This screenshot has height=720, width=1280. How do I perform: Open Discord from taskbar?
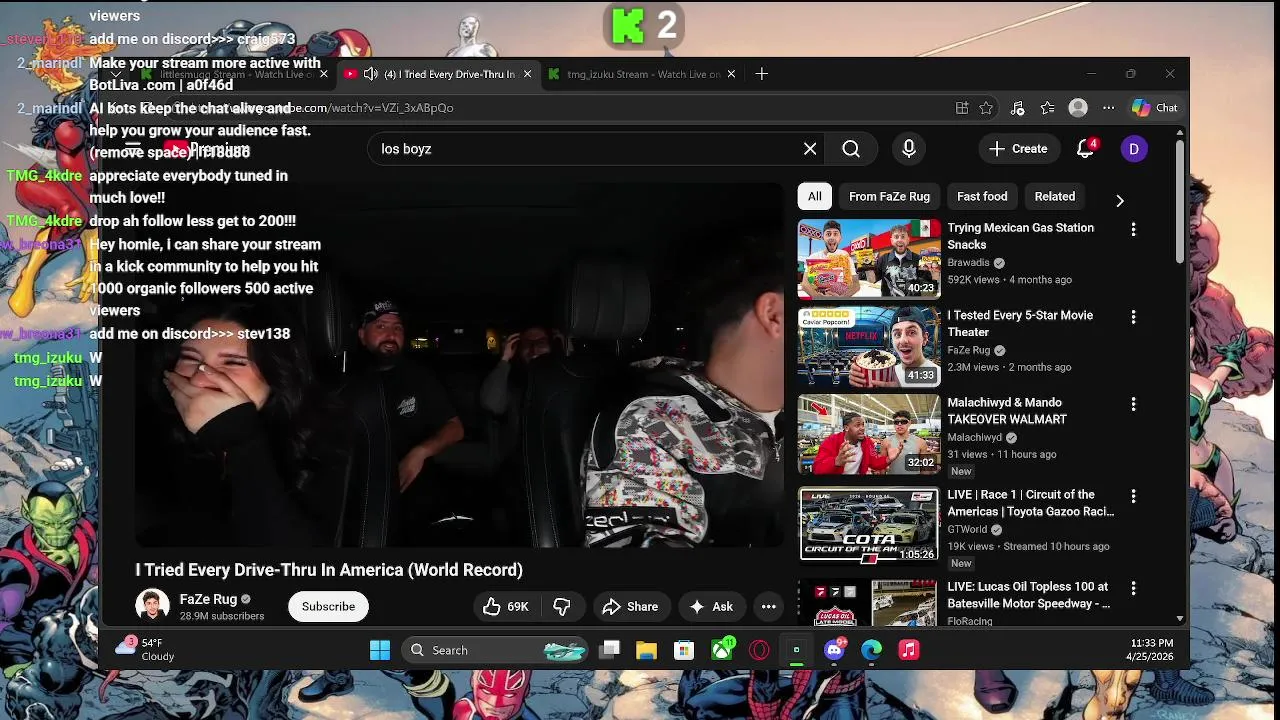[835, 650]
